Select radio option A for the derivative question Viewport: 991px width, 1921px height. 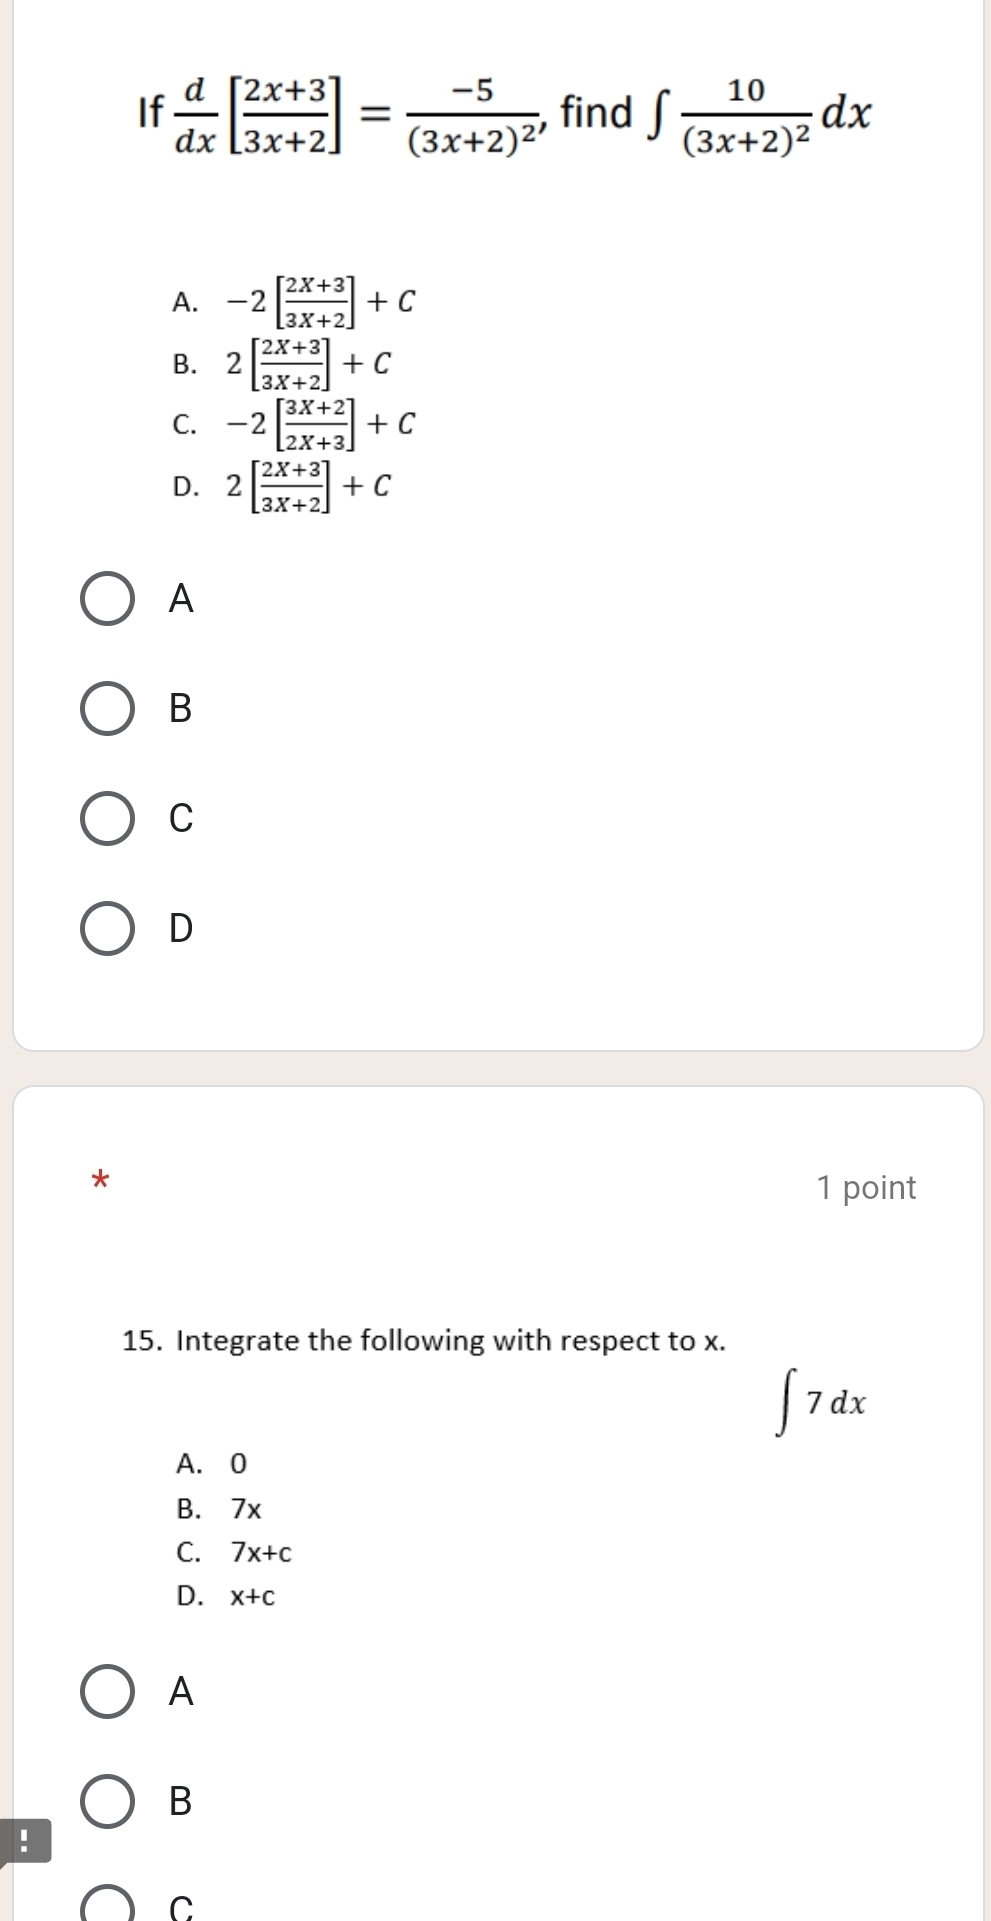tap(107, 599)
